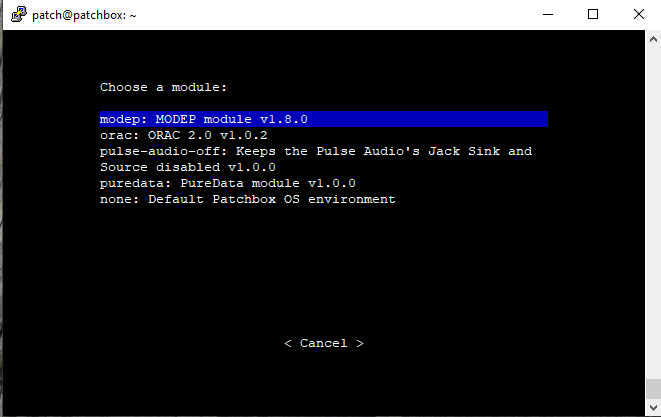Close the patch@patchbox terminal window
The height and width of the screenshot is (417, 661).
pos(639,14)
